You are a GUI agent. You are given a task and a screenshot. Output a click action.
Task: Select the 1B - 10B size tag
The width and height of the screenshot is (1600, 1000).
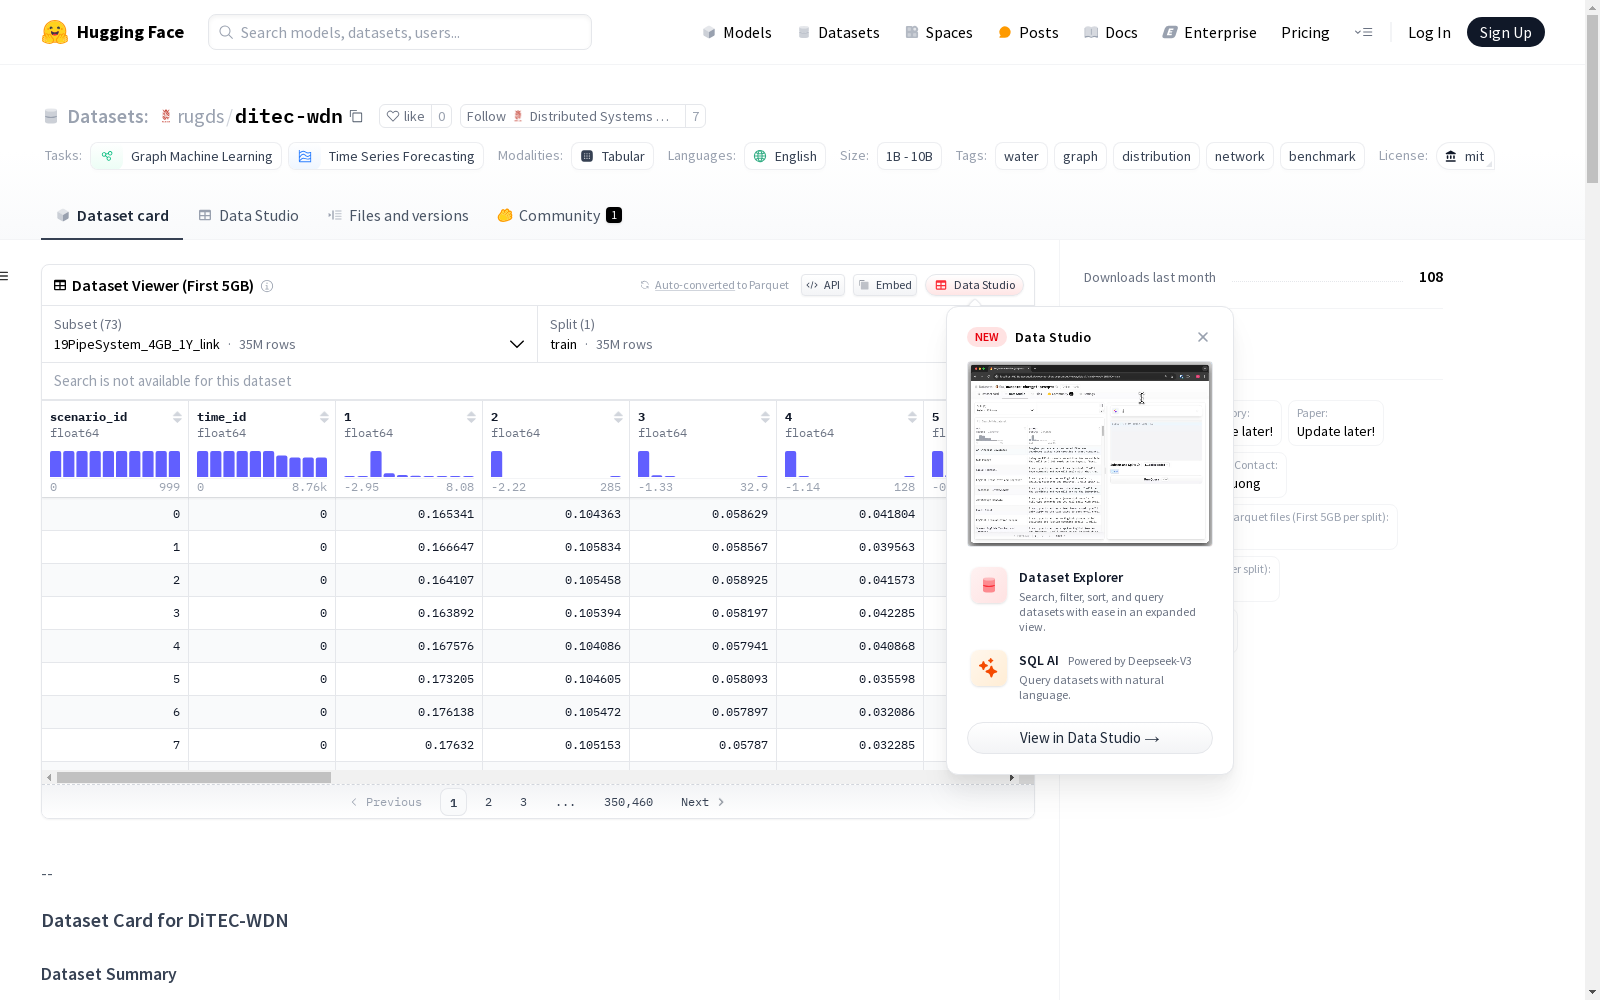tap(909, 156)
